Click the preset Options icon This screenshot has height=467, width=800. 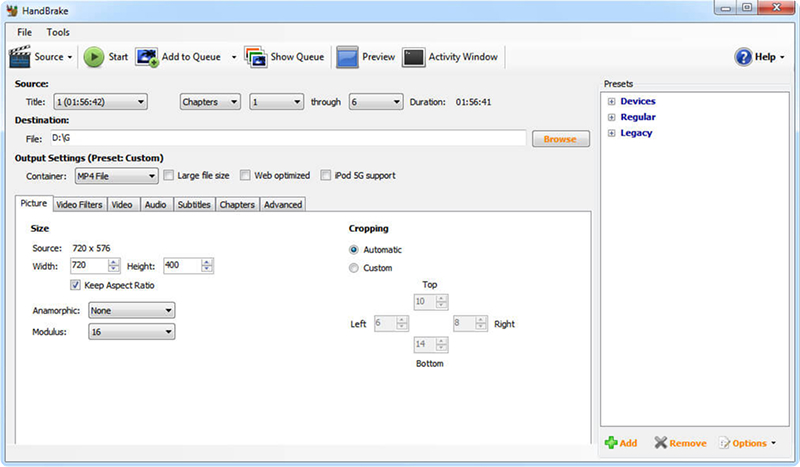click(x=724, y=443)
